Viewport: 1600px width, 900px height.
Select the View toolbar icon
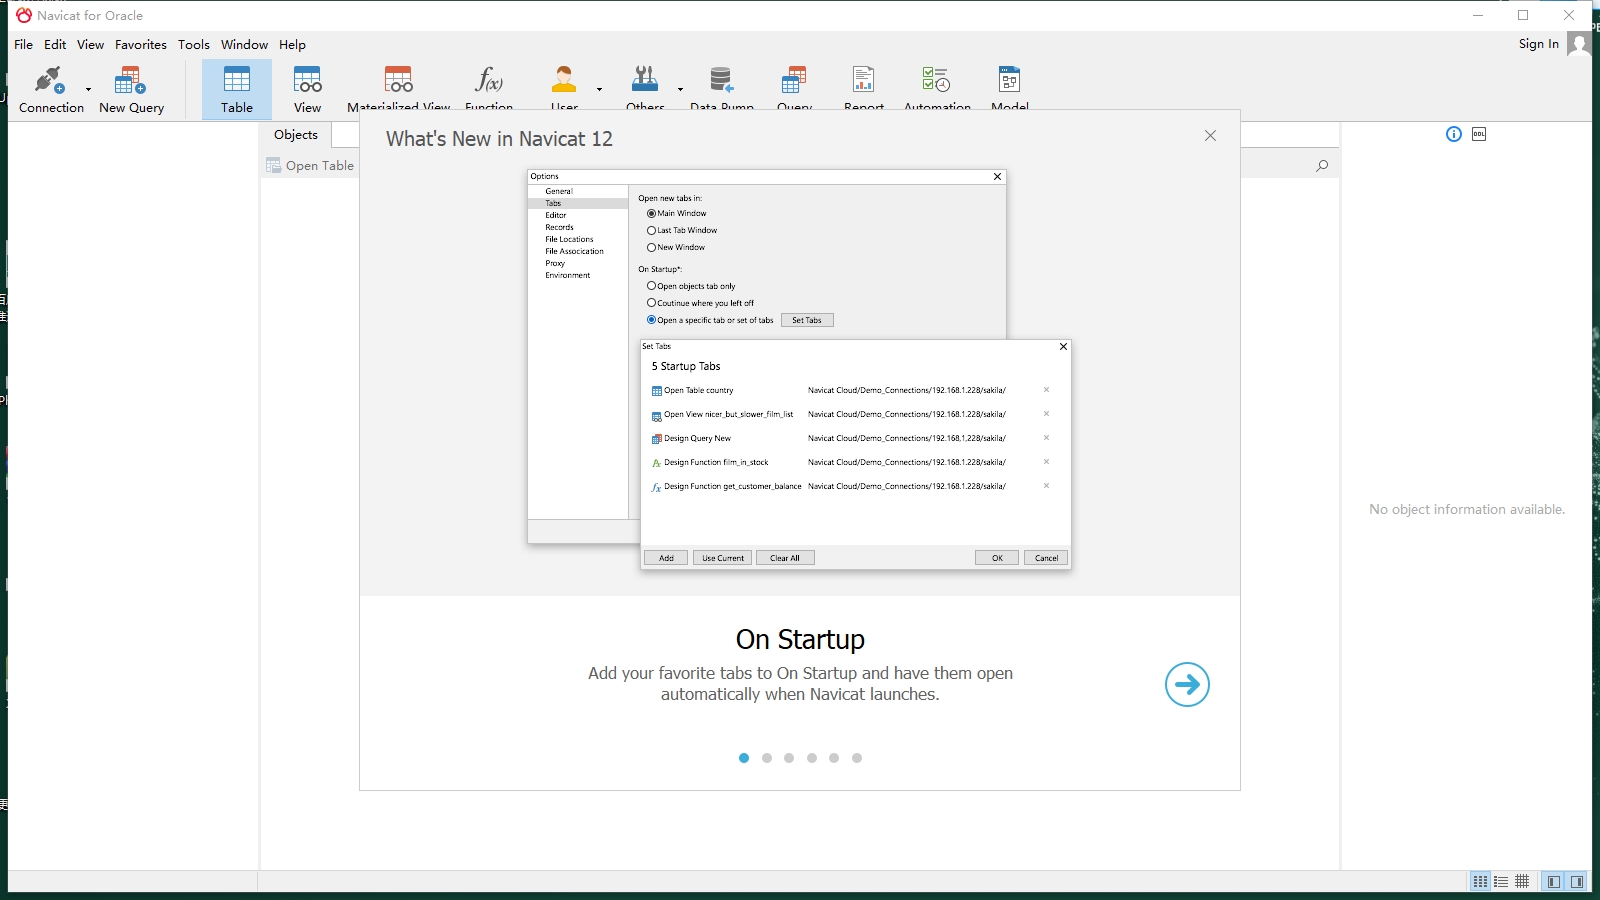click(307, 90)
